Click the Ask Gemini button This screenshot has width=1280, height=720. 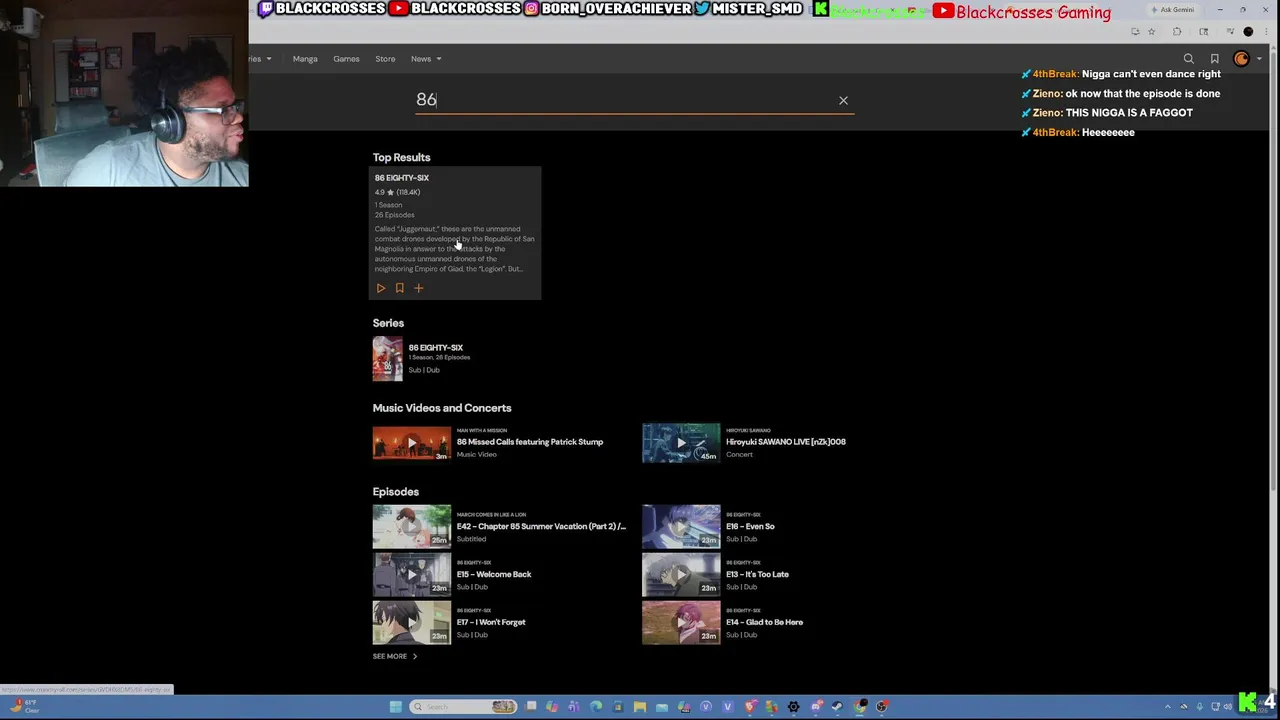tap(1173, 10)
